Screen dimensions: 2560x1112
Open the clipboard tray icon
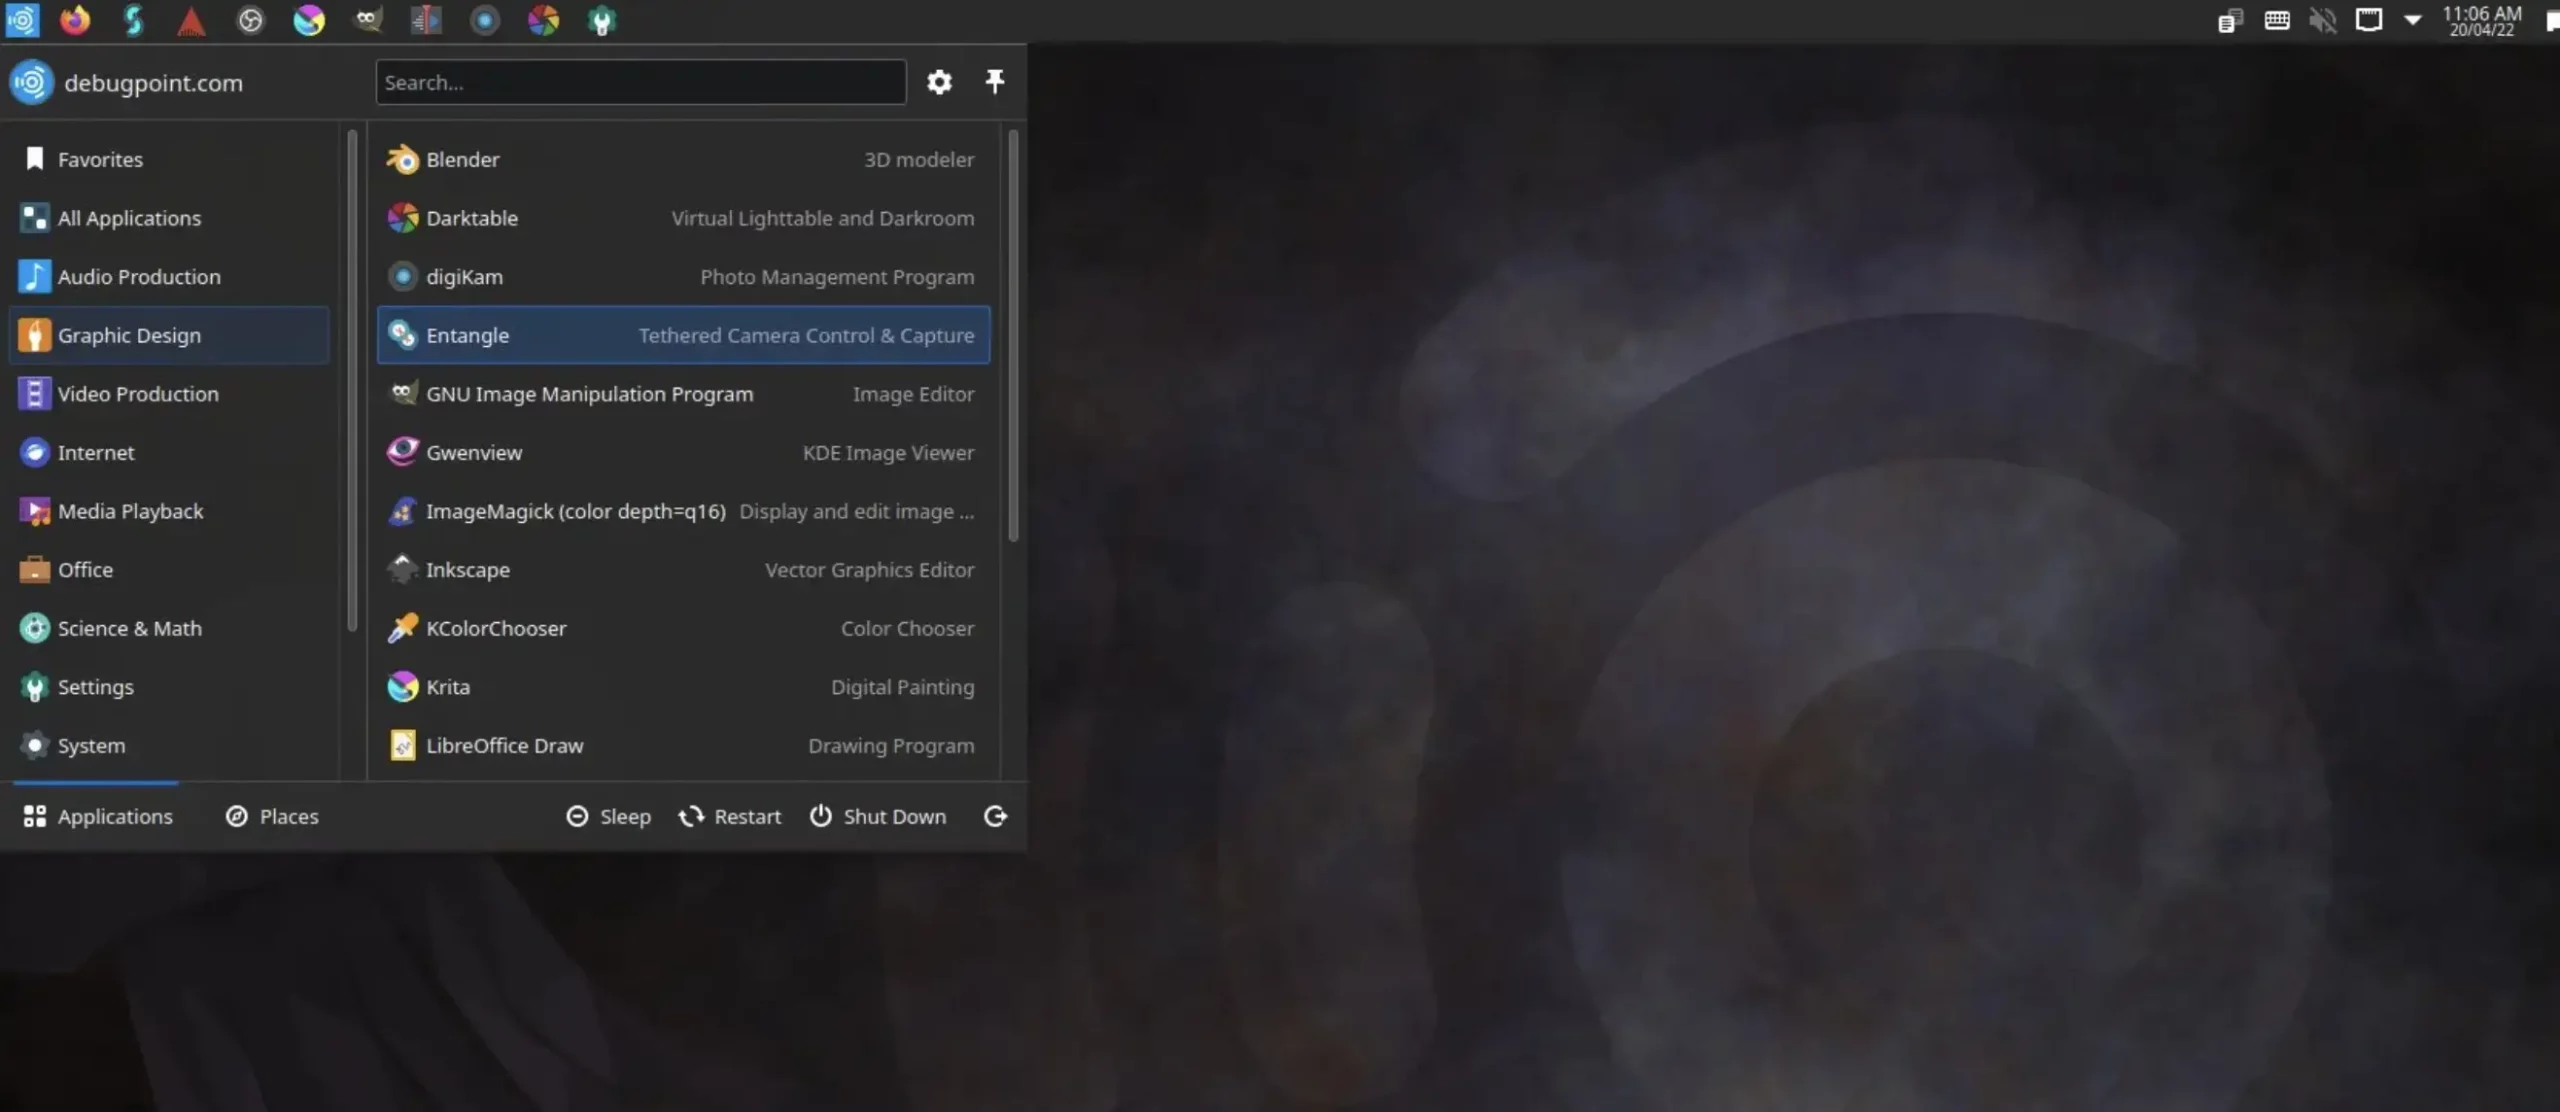tap(2229, 21)
